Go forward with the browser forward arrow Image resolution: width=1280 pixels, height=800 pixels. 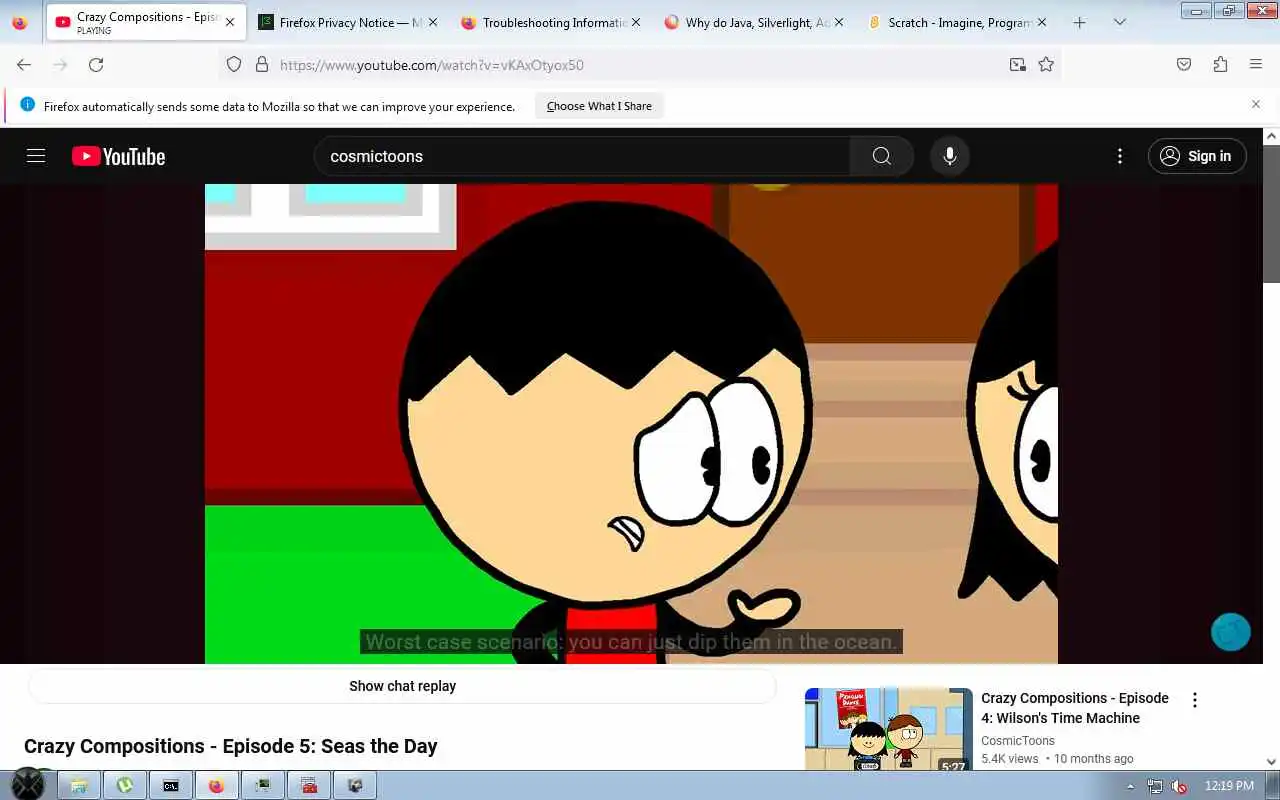tap(60, 65)
